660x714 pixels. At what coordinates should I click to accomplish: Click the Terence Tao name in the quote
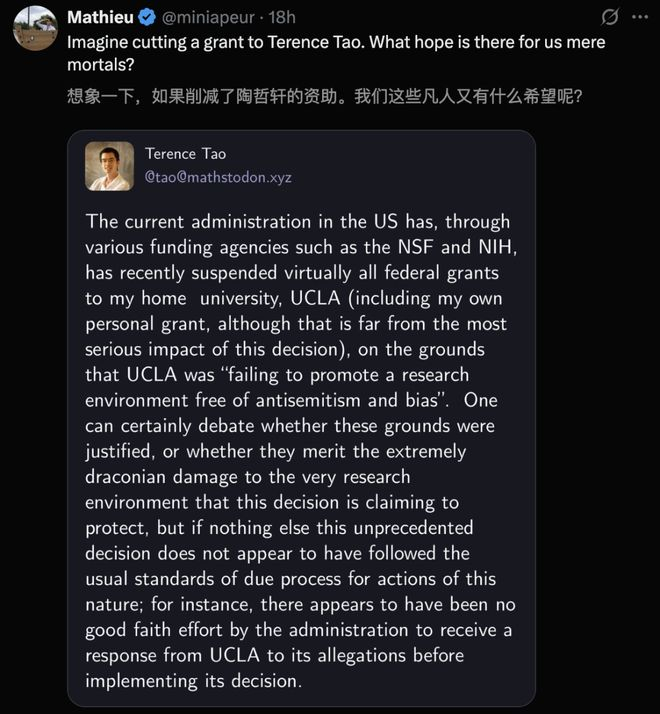pyautogui.click(x=186, y=154)
